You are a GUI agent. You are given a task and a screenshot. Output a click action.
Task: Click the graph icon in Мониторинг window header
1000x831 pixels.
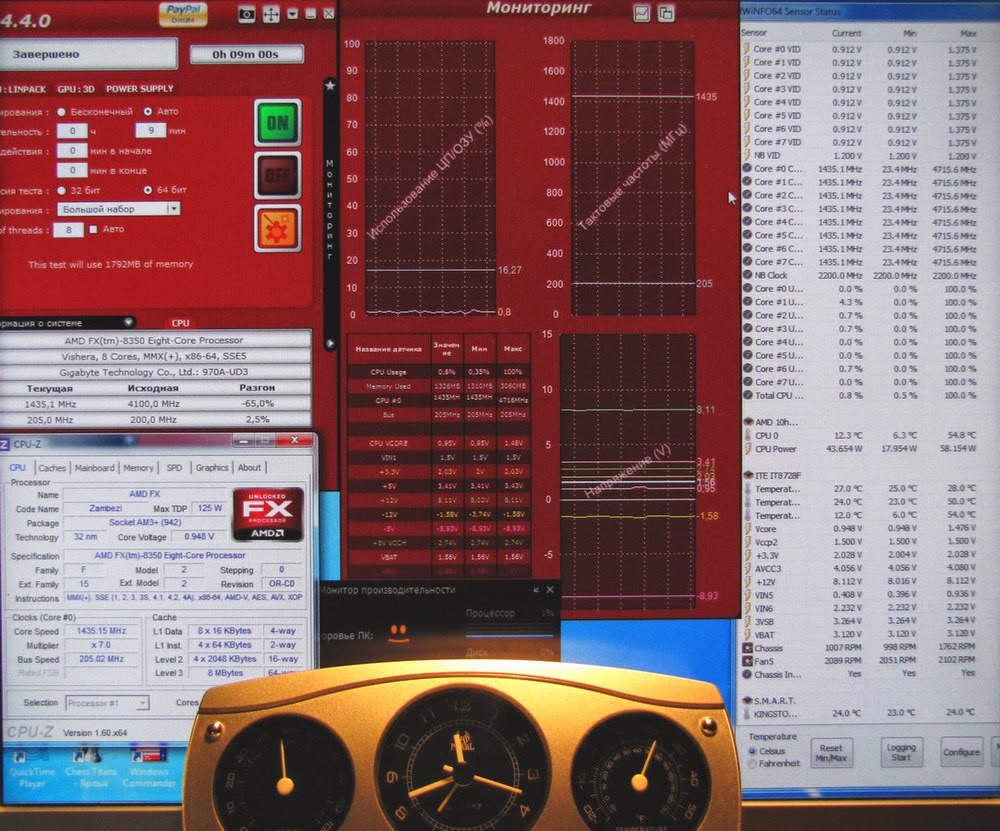tap(642, 13)
